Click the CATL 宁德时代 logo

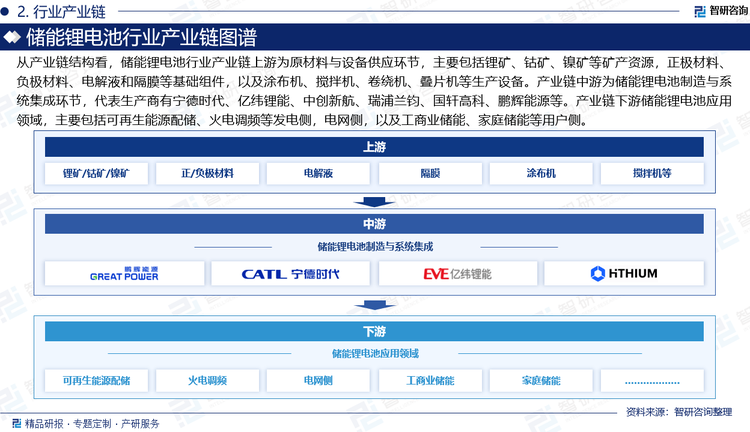tap(290, 274)
